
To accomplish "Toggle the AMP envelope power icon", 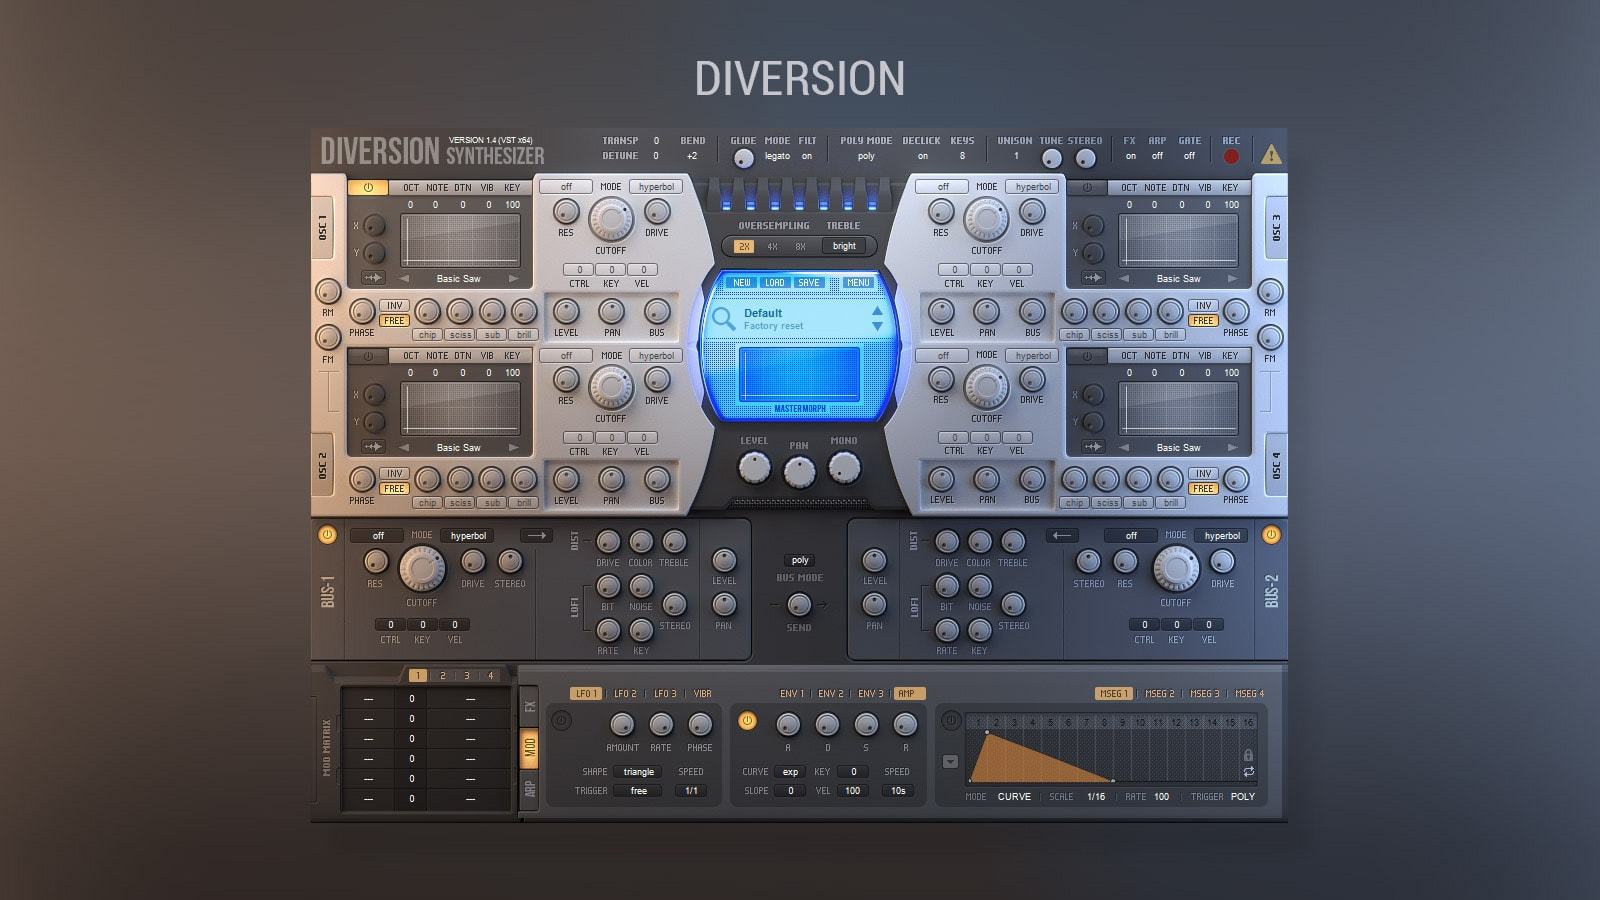I will coord(746,720).
